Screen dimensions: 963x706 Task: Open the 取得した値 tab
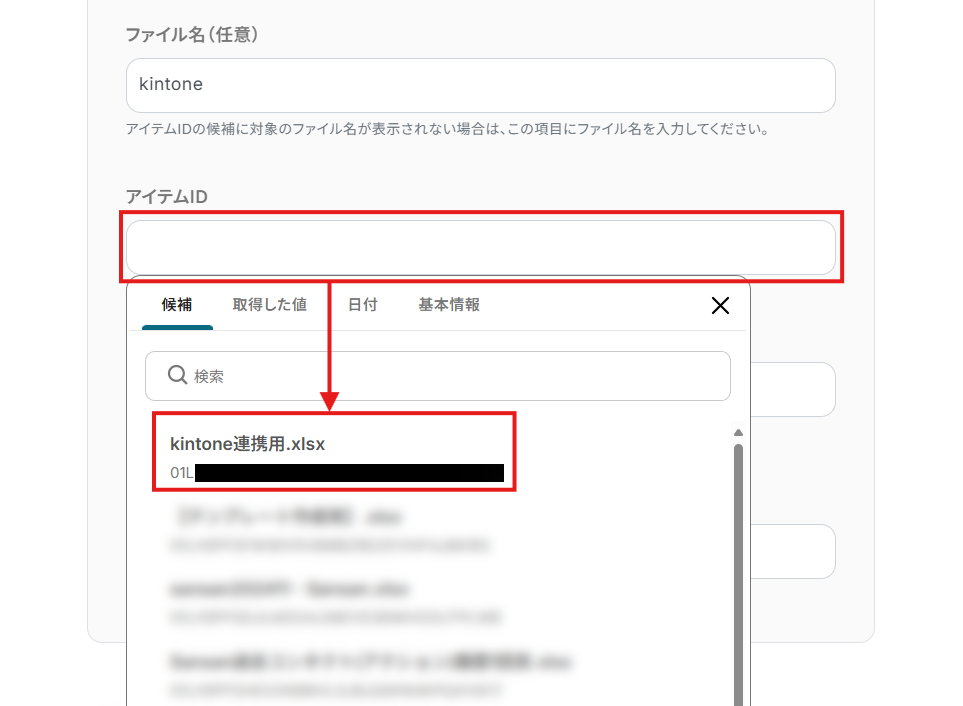[270, 305]
